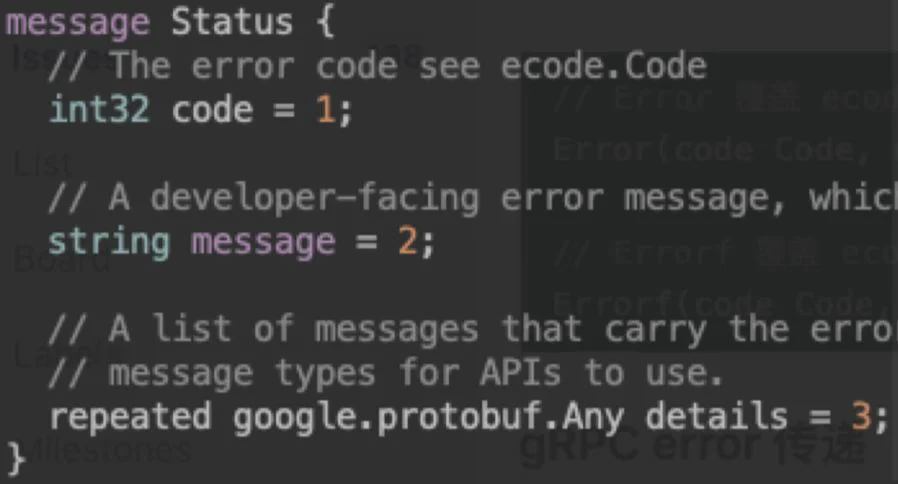Select the Status message name
Image resolution: width=898 pixels, height=484 pixels.
pos(232,22)
